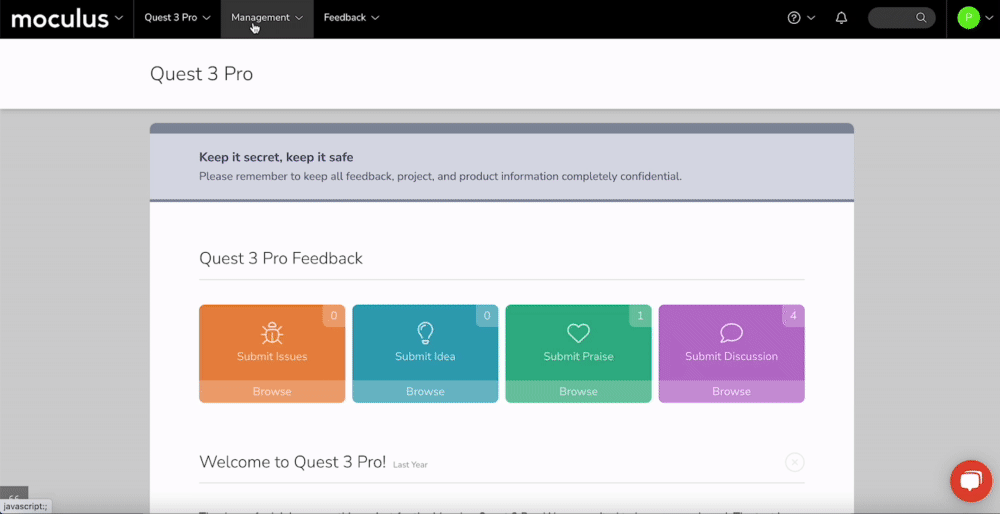Click the count badge on Submit Praise
1000x514 pixels.
pos(640,316)
